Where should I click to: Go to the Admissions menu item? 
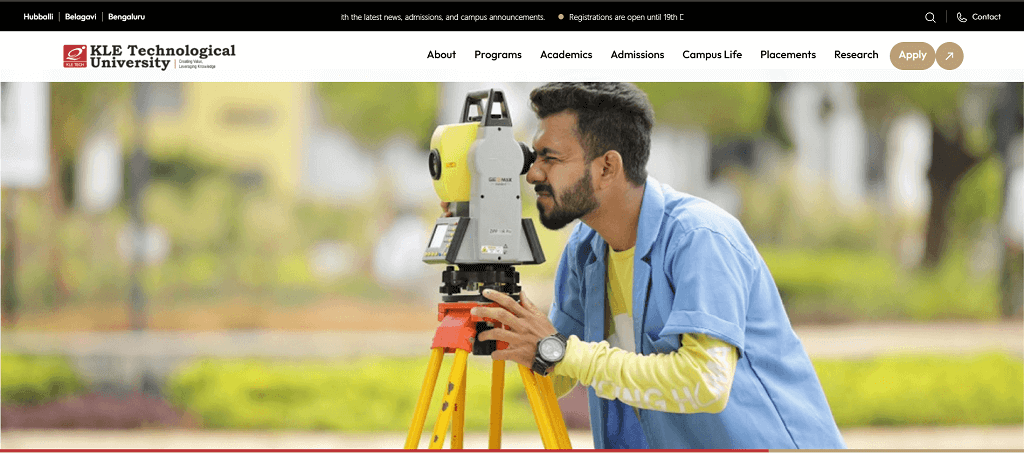coord(637,55)
